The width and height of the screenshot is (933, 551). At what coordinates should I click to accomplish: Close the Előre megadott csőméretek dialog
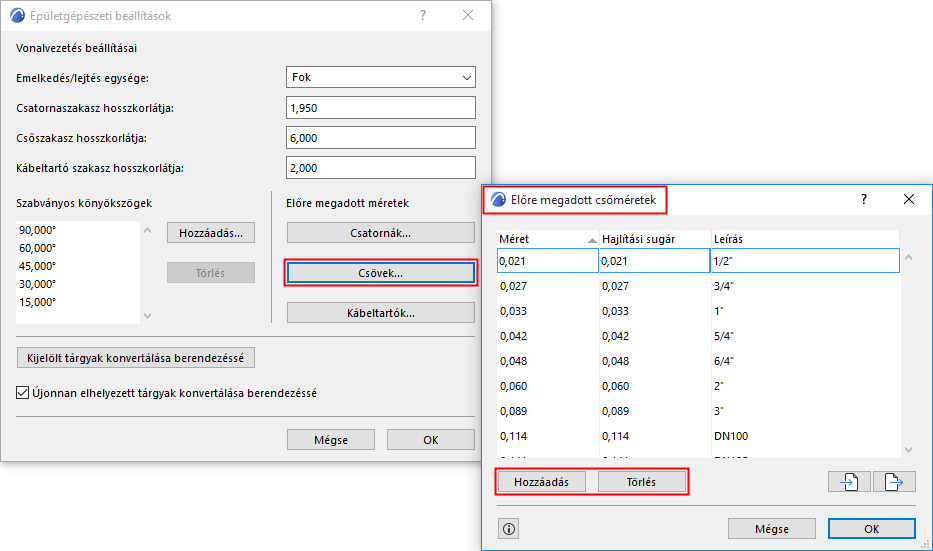coord(909,199)
